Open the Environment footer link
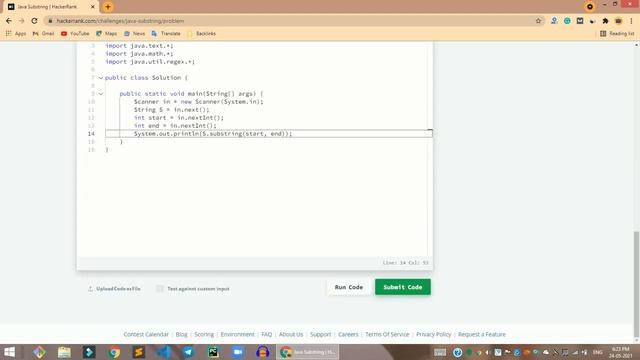Viewport: 640px width, 360px height. tap(238, 334)
